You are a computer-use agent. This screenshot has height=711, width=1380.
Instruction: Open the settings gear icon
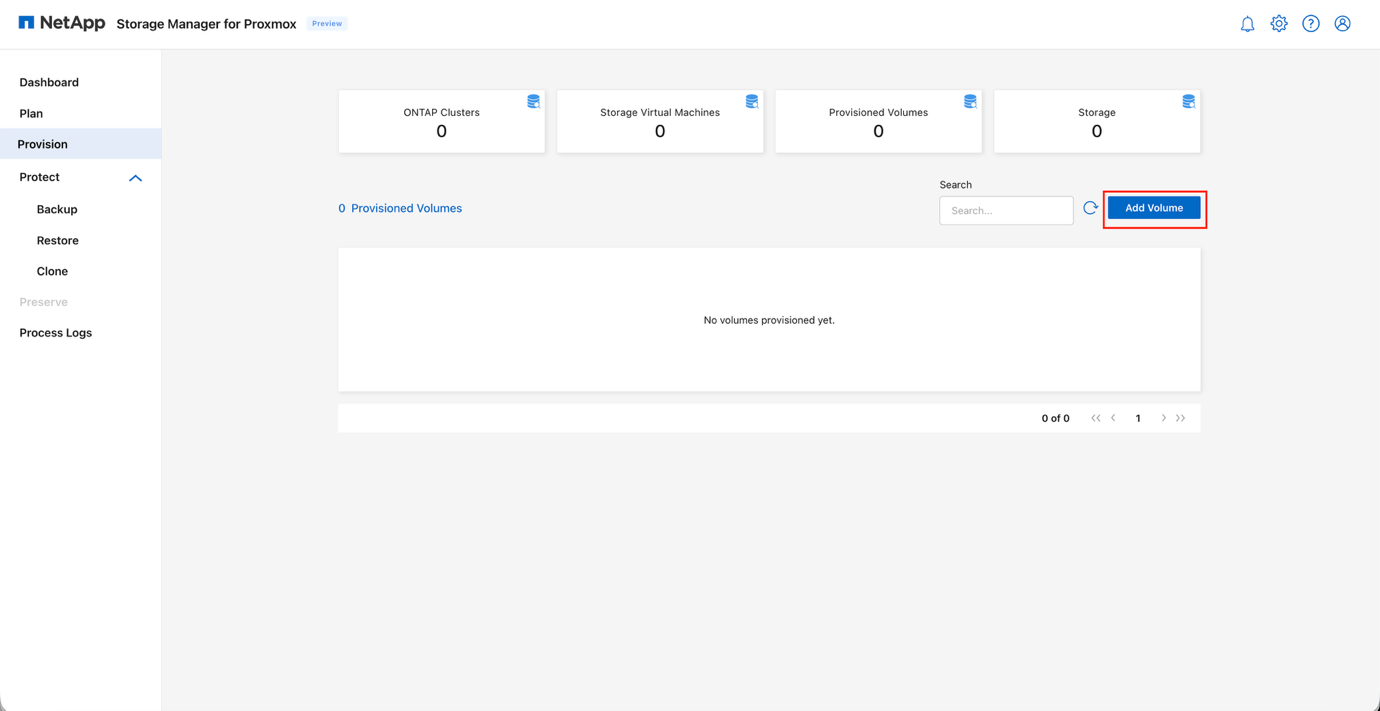tap(1279, 23)
